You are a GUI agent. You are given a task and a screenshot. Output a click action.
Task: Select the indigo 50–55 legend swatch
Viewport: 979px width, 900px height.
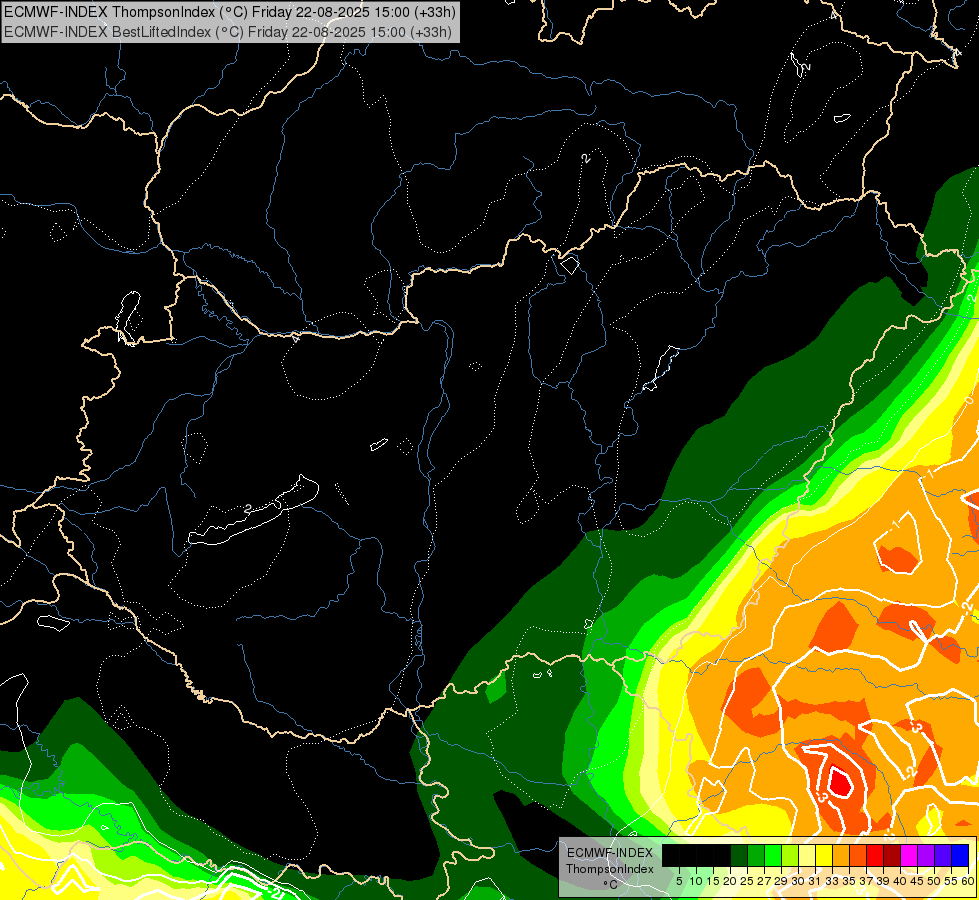(x=943, y=855)
